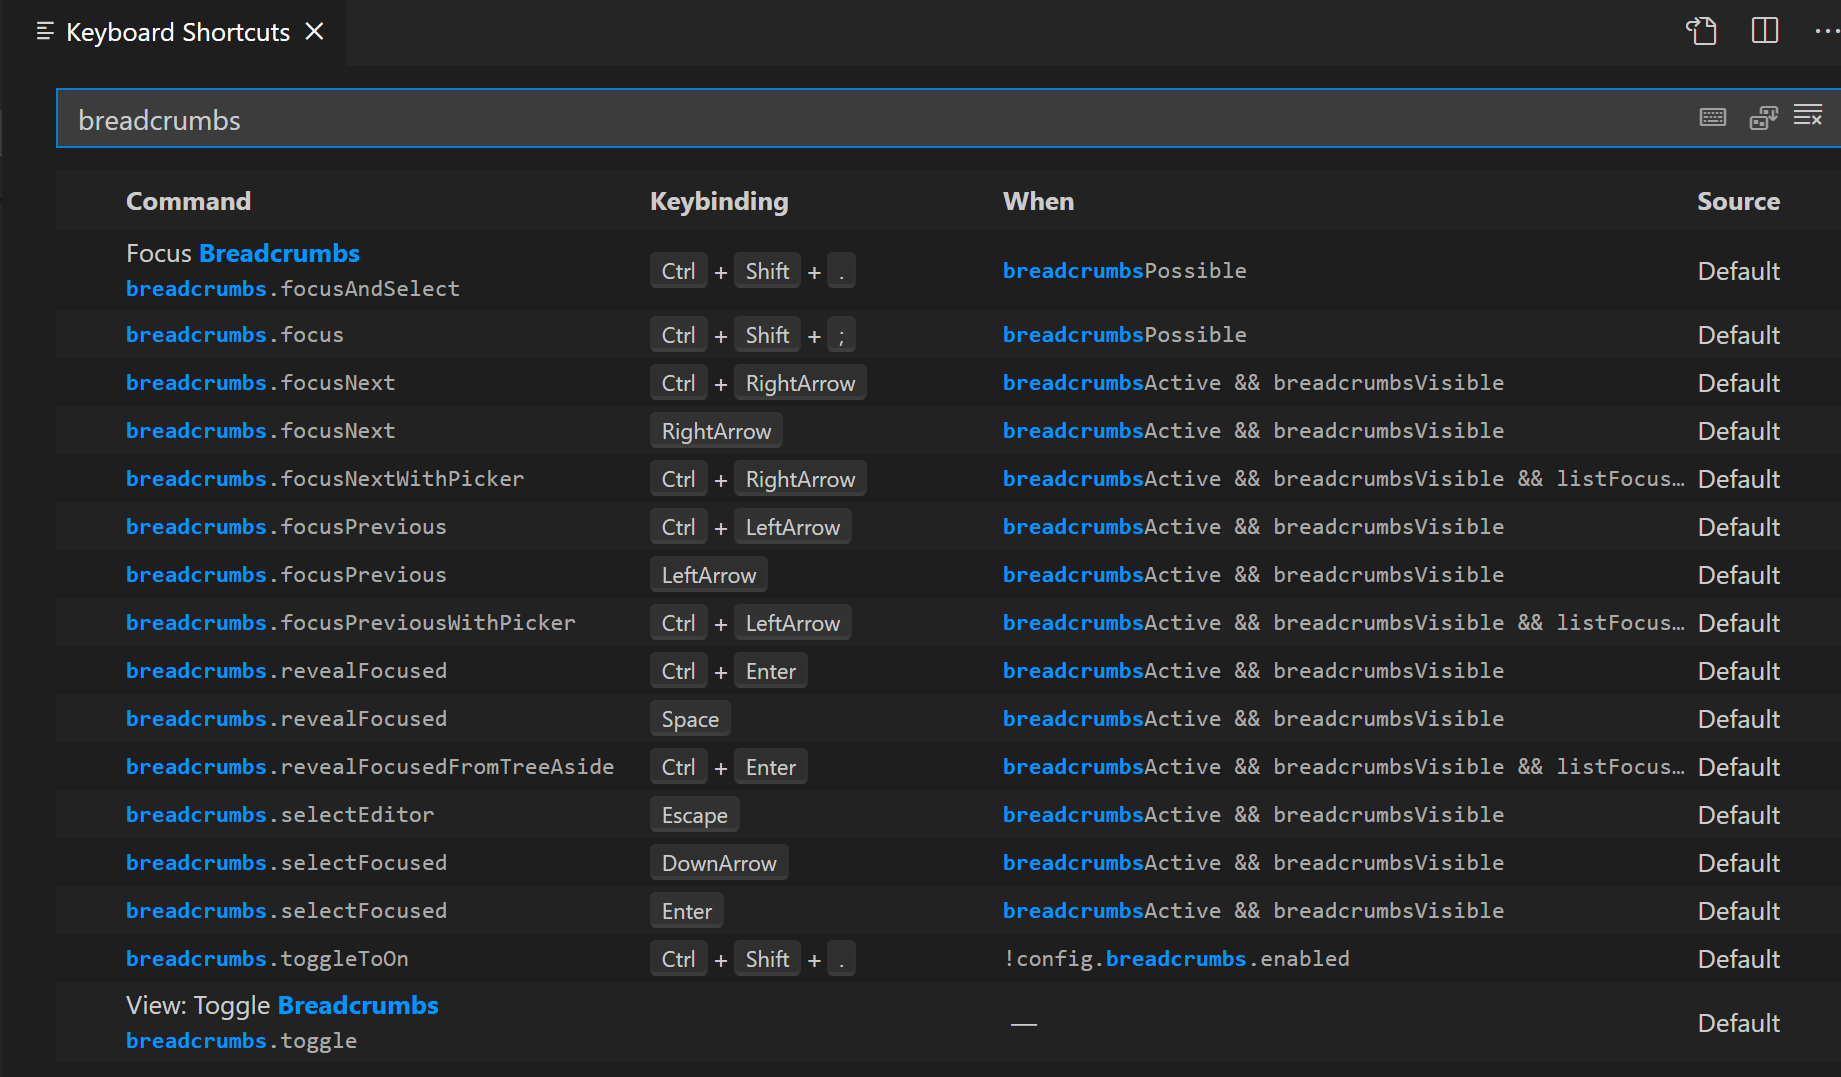The width and height of the screenshot is (1841, 1077).
Task: Select the breadcrumbs.revealFocusedFromTreeAside row
Action: (370, 766)
